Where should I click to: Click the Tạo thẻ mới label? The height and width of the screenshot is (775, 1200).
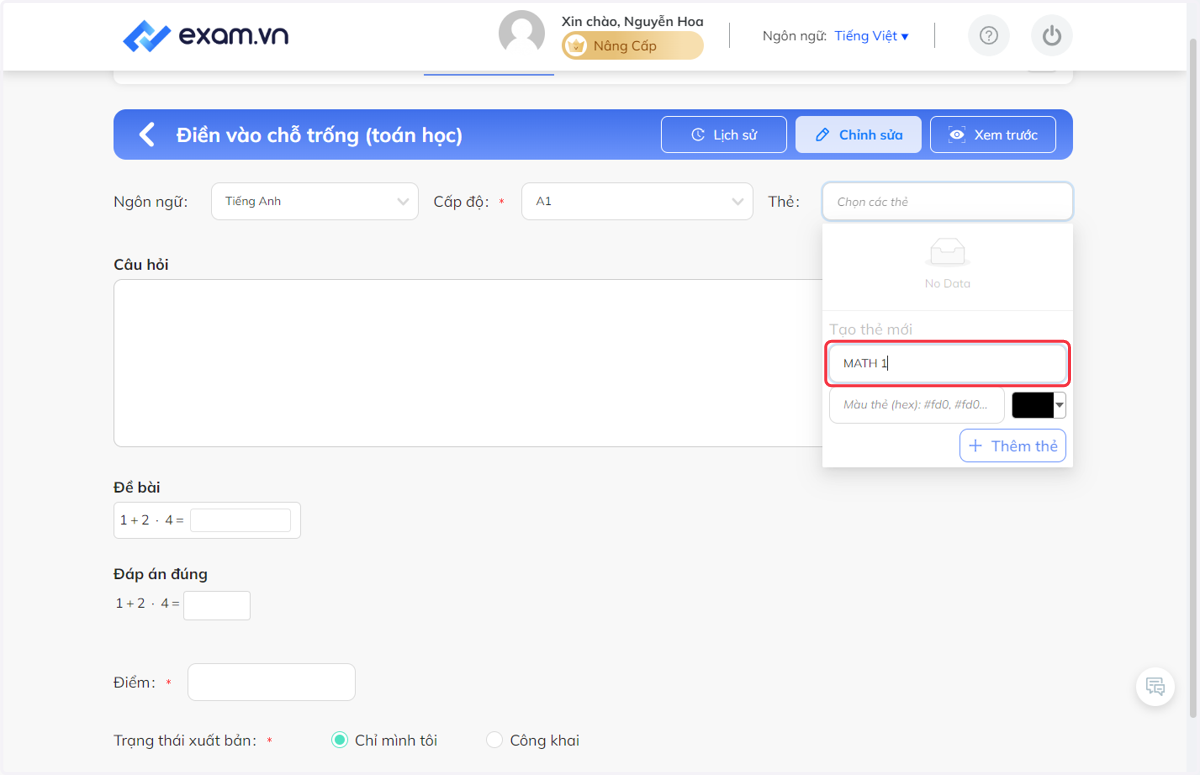coord(871,329)
